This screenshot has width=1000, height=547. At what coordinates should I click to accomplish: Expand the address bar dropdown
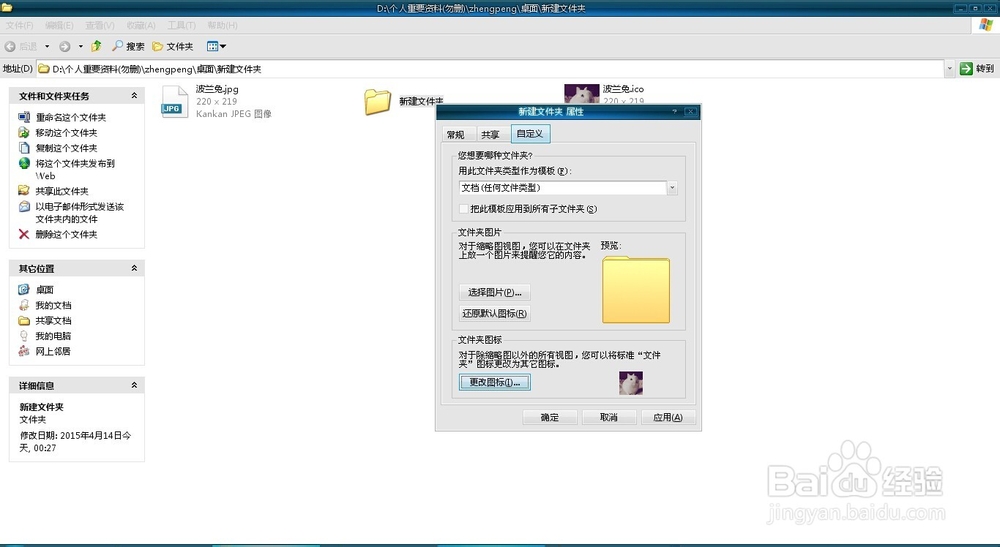(949, 68)
